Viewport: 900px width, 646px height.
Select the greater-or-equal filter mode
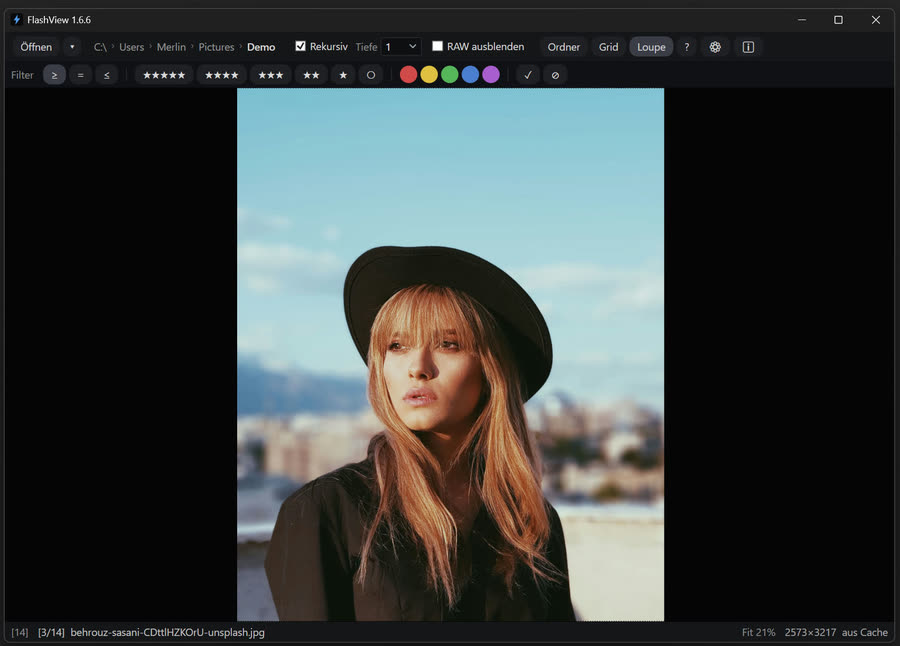(54, 74)
